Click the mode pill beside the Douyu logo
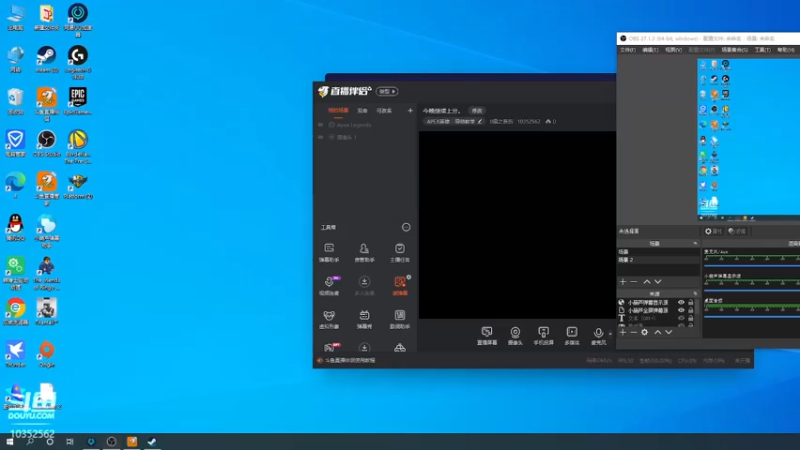Screen dimensions: 800x450 click(387, 91)
